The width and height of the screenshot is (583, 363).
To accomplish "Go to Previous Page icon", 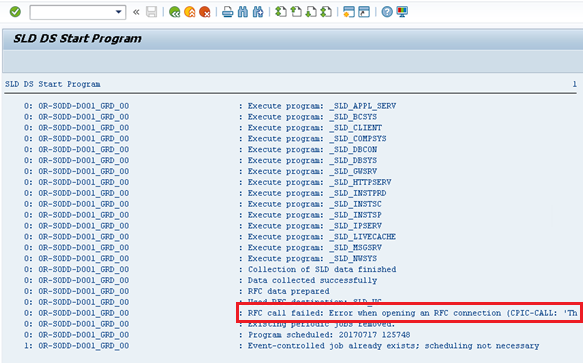I will click(x=296, y=12).
